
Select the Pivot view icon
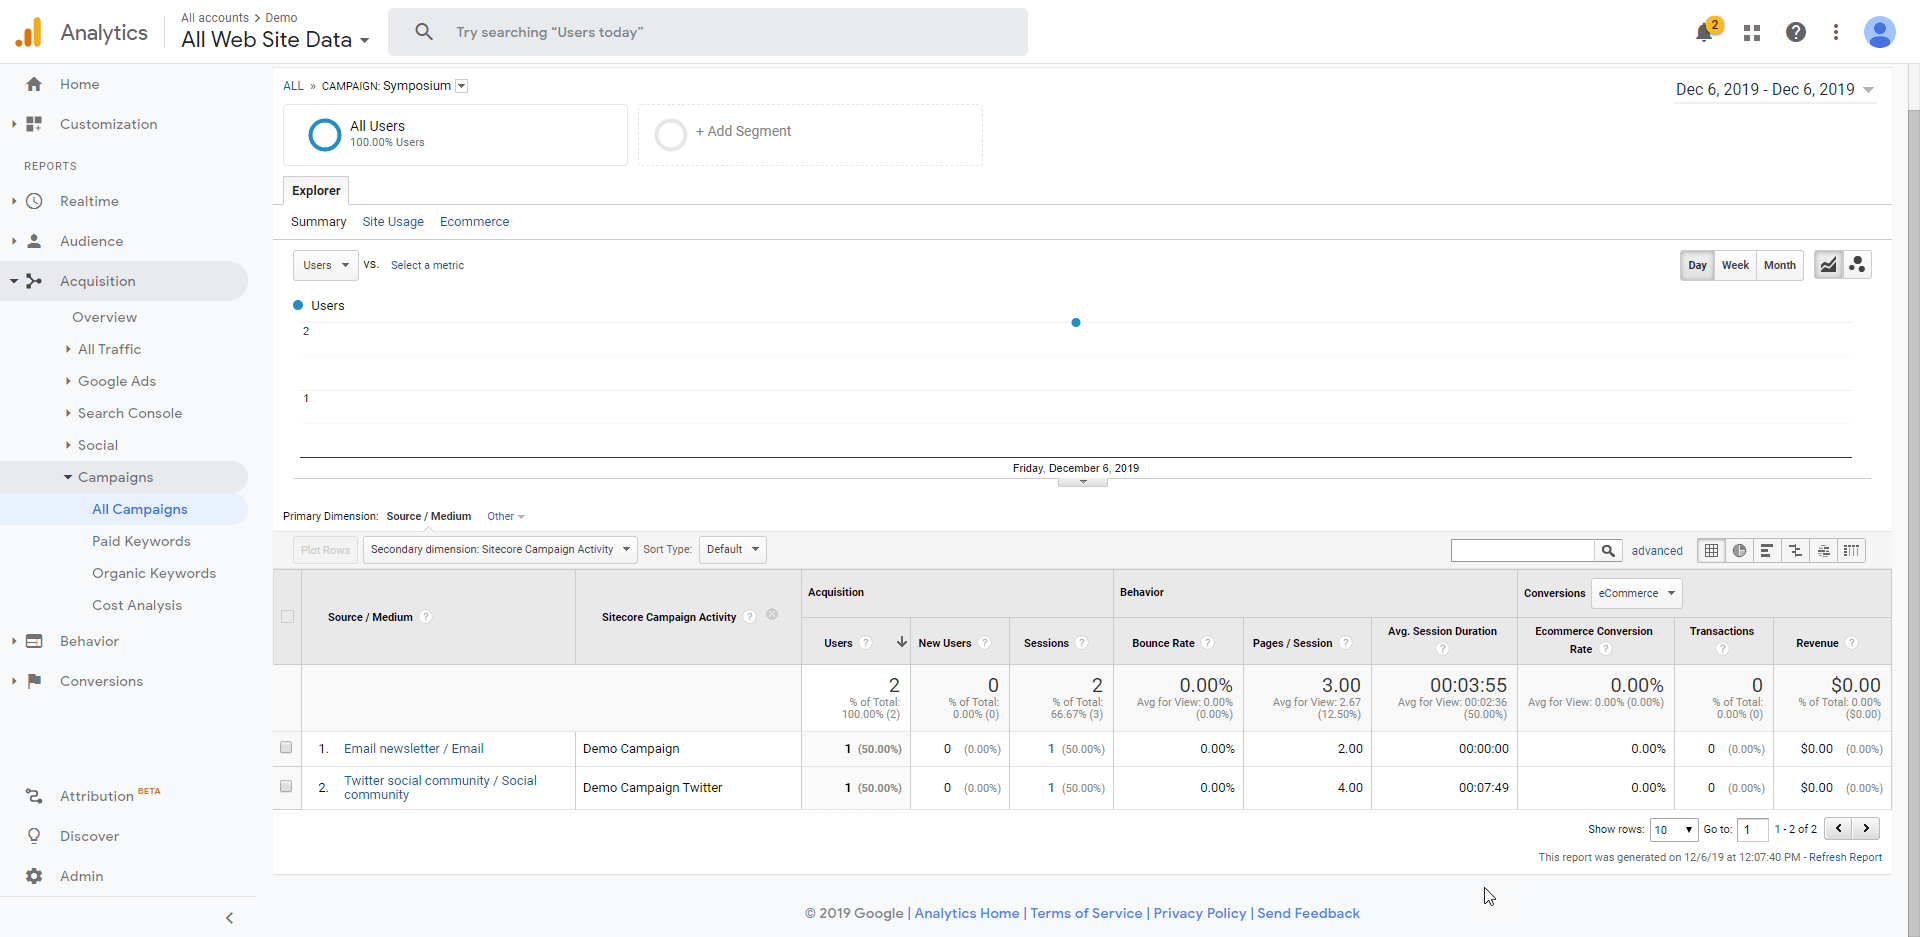tap(1852, 550)
